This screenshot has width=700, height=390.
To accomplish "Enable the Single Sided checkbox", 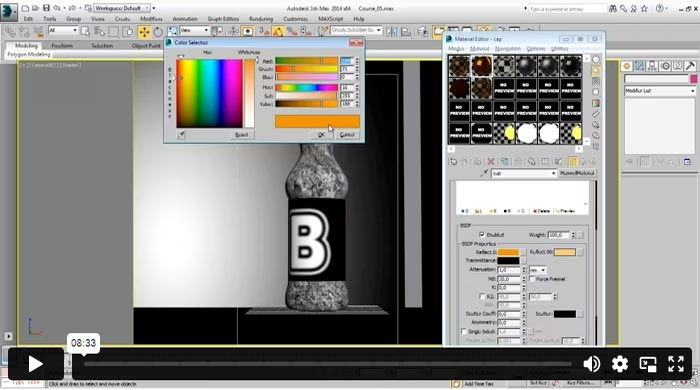I will [463, 332].
